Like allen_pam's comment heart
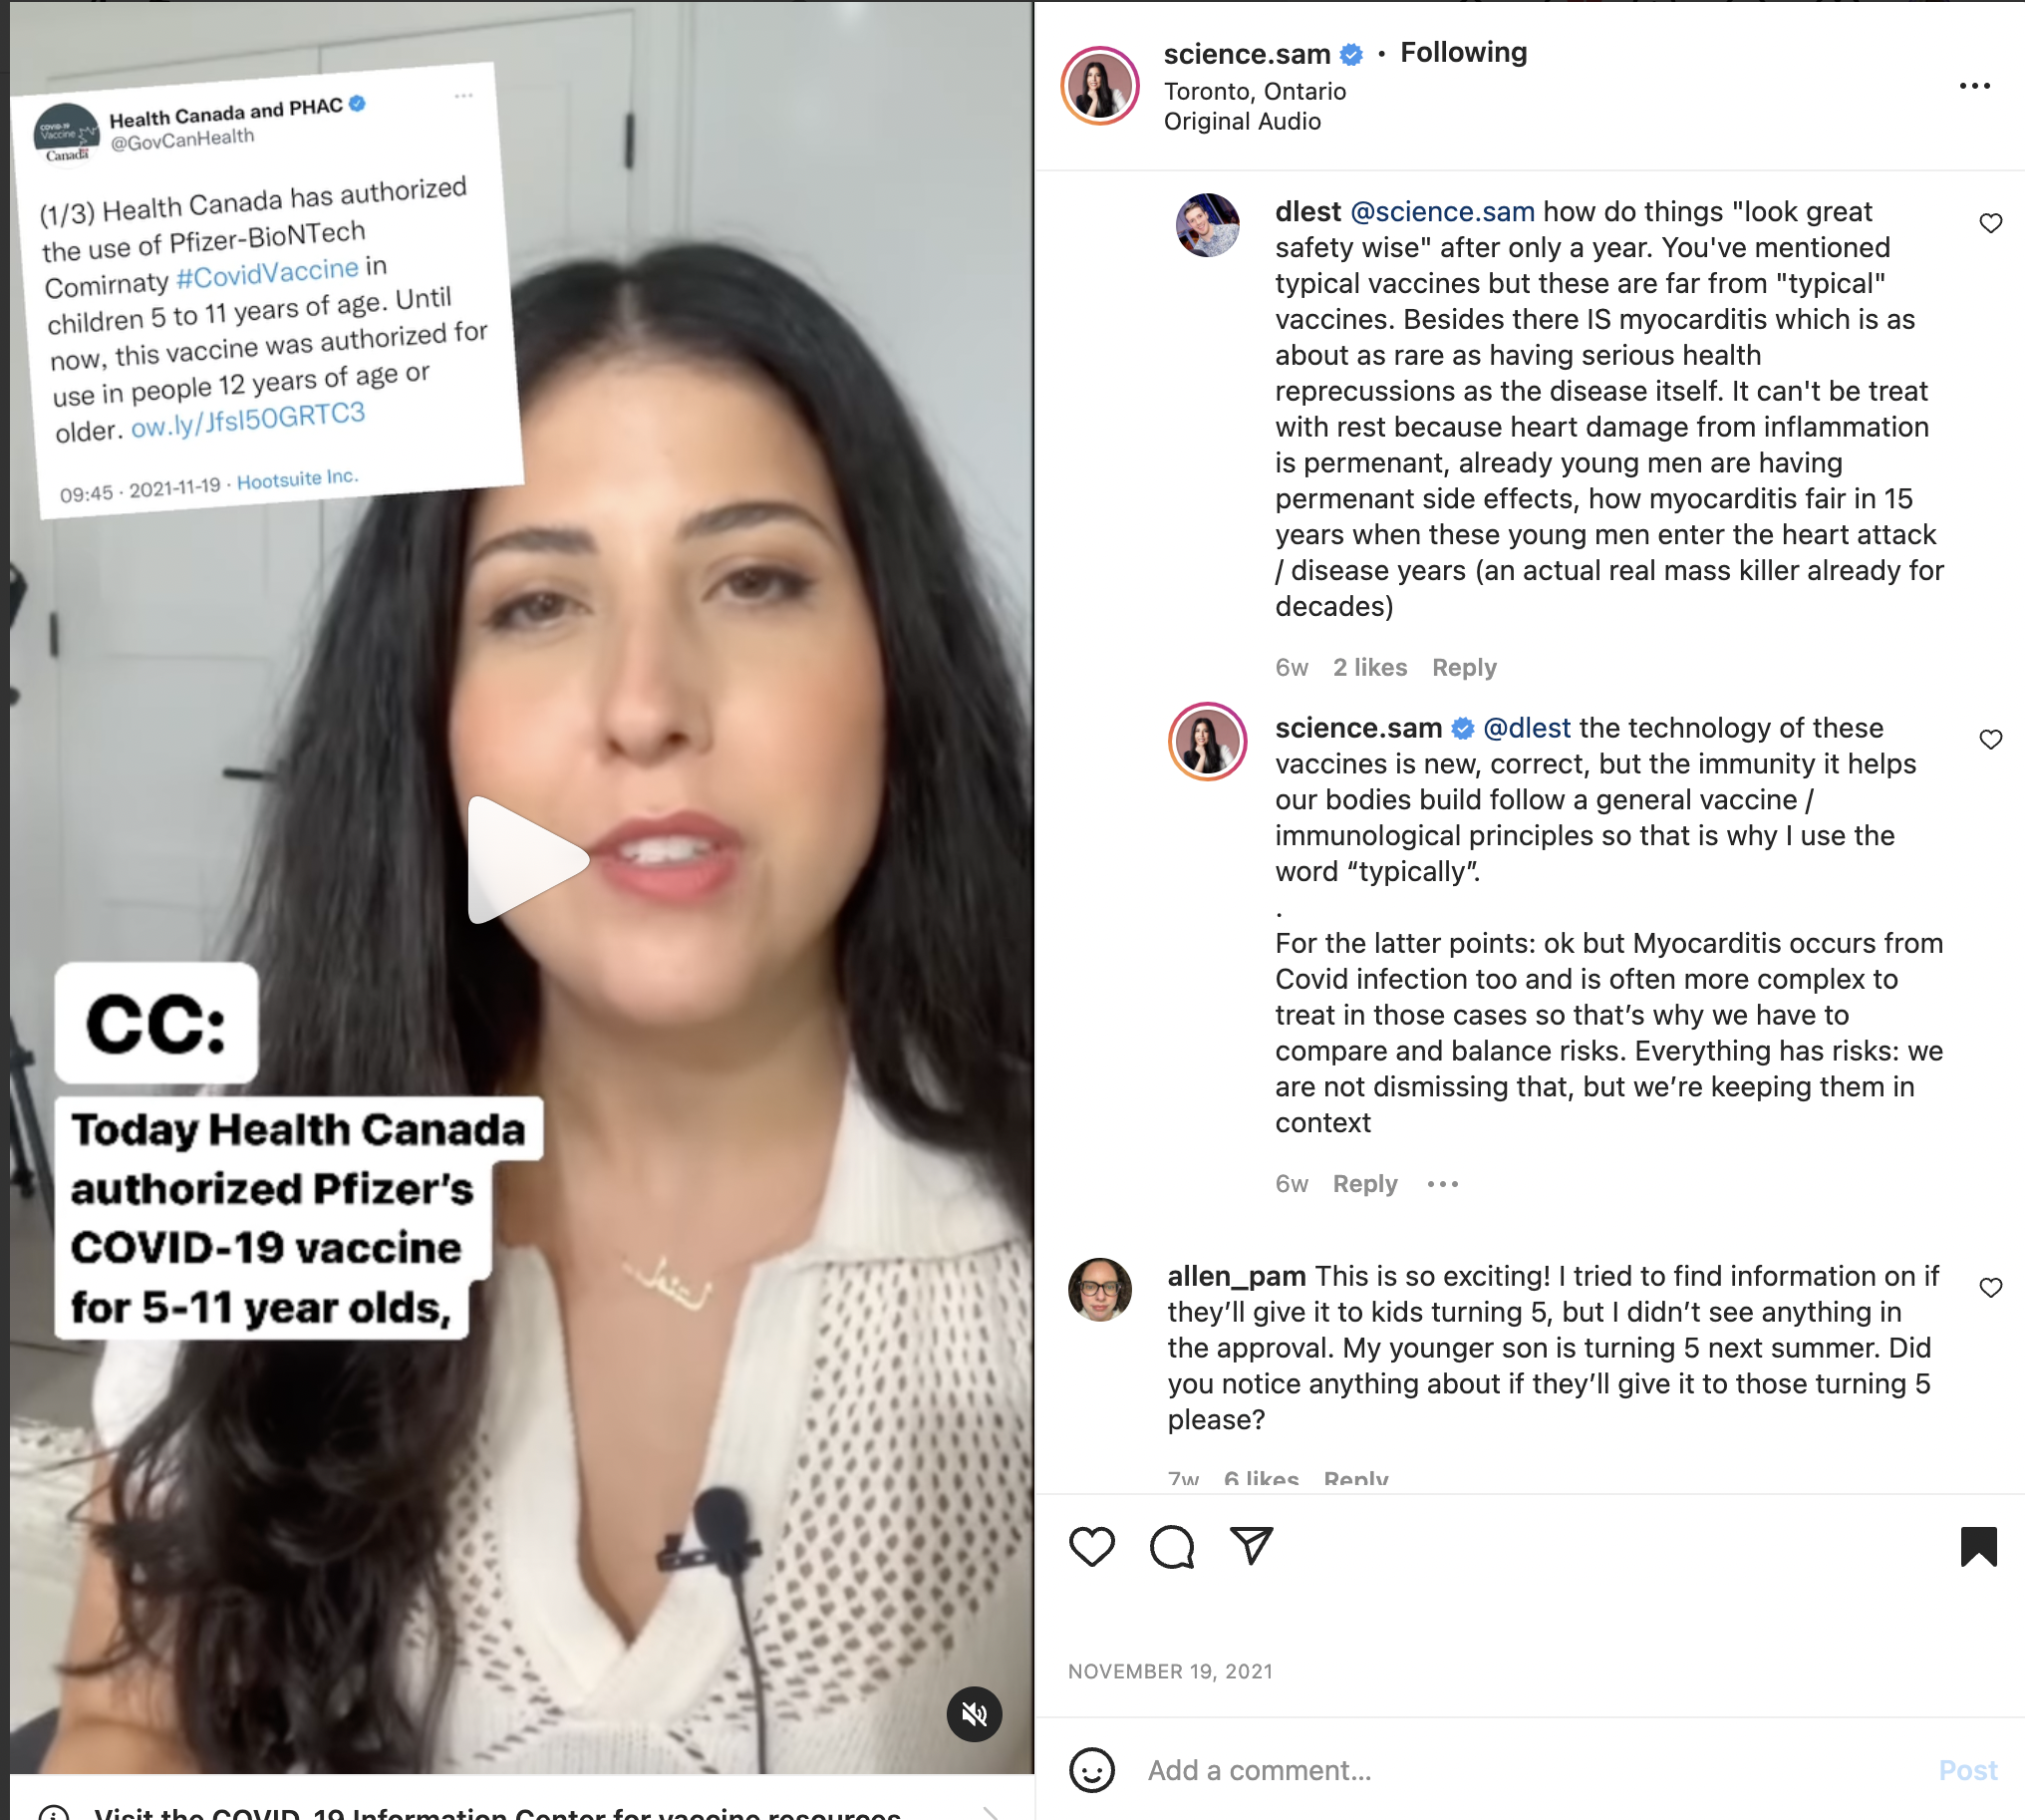Screen dimensions: 2025x1820 click(x=1990, y=1287)
